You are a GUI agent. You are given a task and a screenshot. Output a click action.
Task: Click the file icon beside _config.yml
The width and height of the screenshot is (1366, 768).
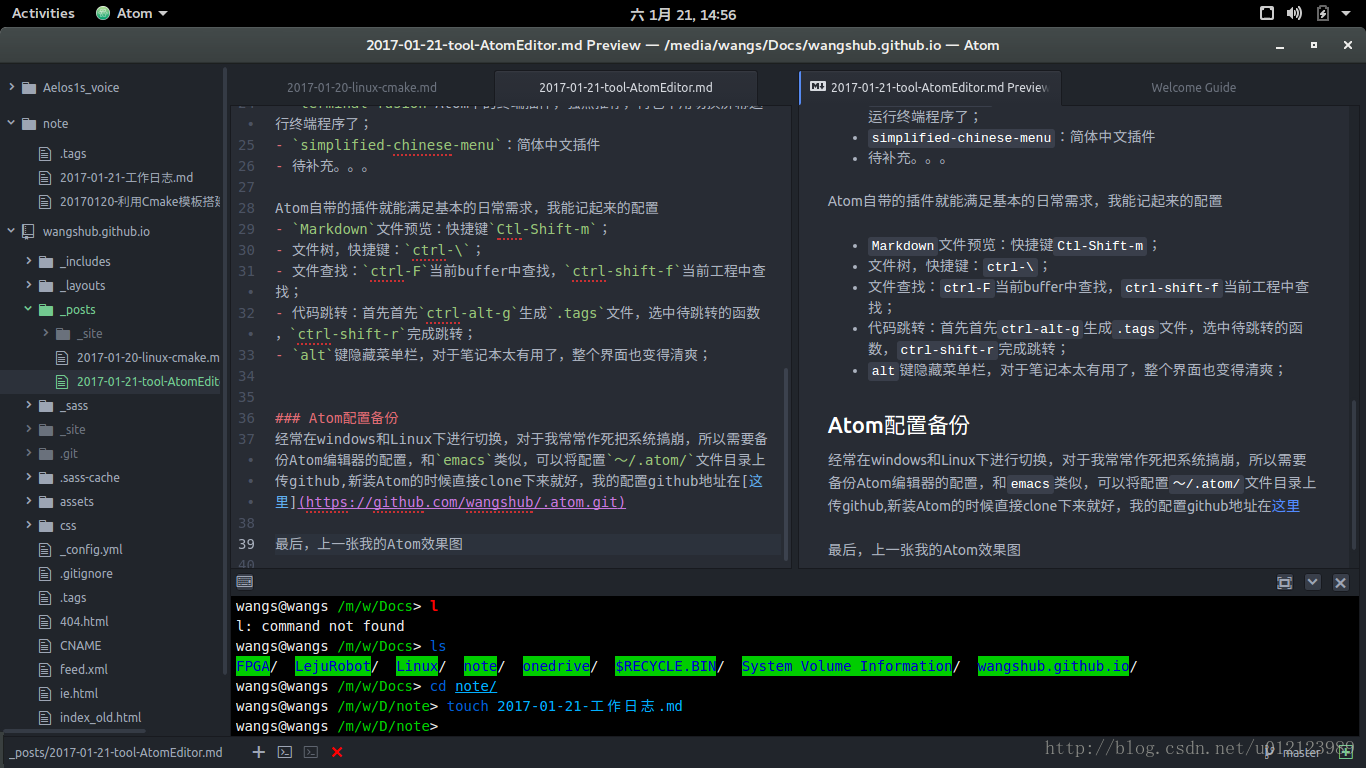pyautogui.click(x=44, y=550)
